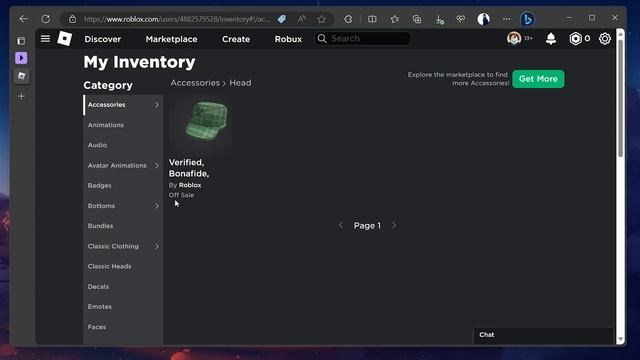The width and height of the screenshot is (640, 360).
Task: Click the Off Sale status text
Action: point(181,195)
